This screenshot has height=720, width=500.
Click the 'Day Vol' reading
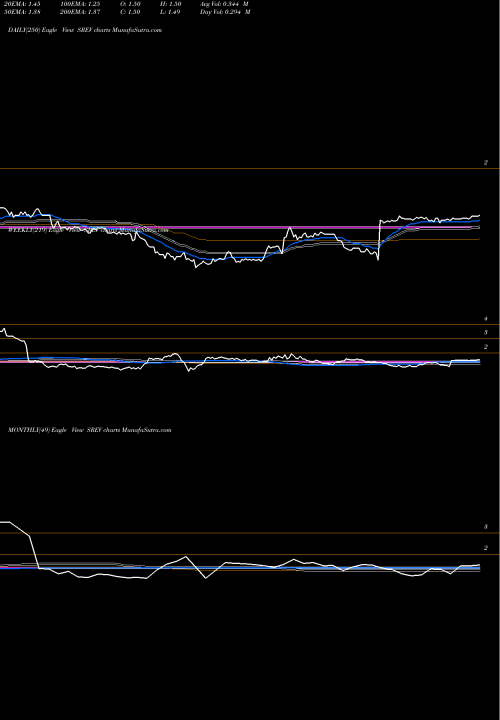click(225, 12)
